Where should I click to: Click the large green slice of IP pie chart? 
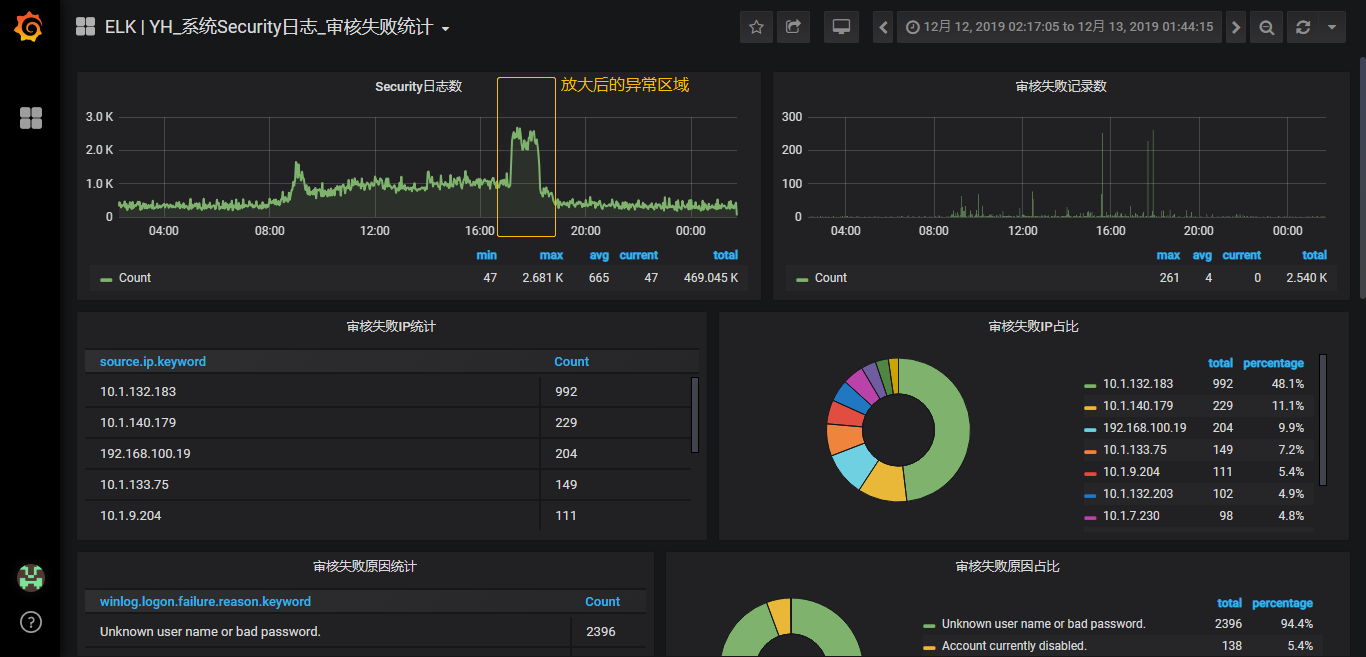pyautogui.click(x=950, y=430)
